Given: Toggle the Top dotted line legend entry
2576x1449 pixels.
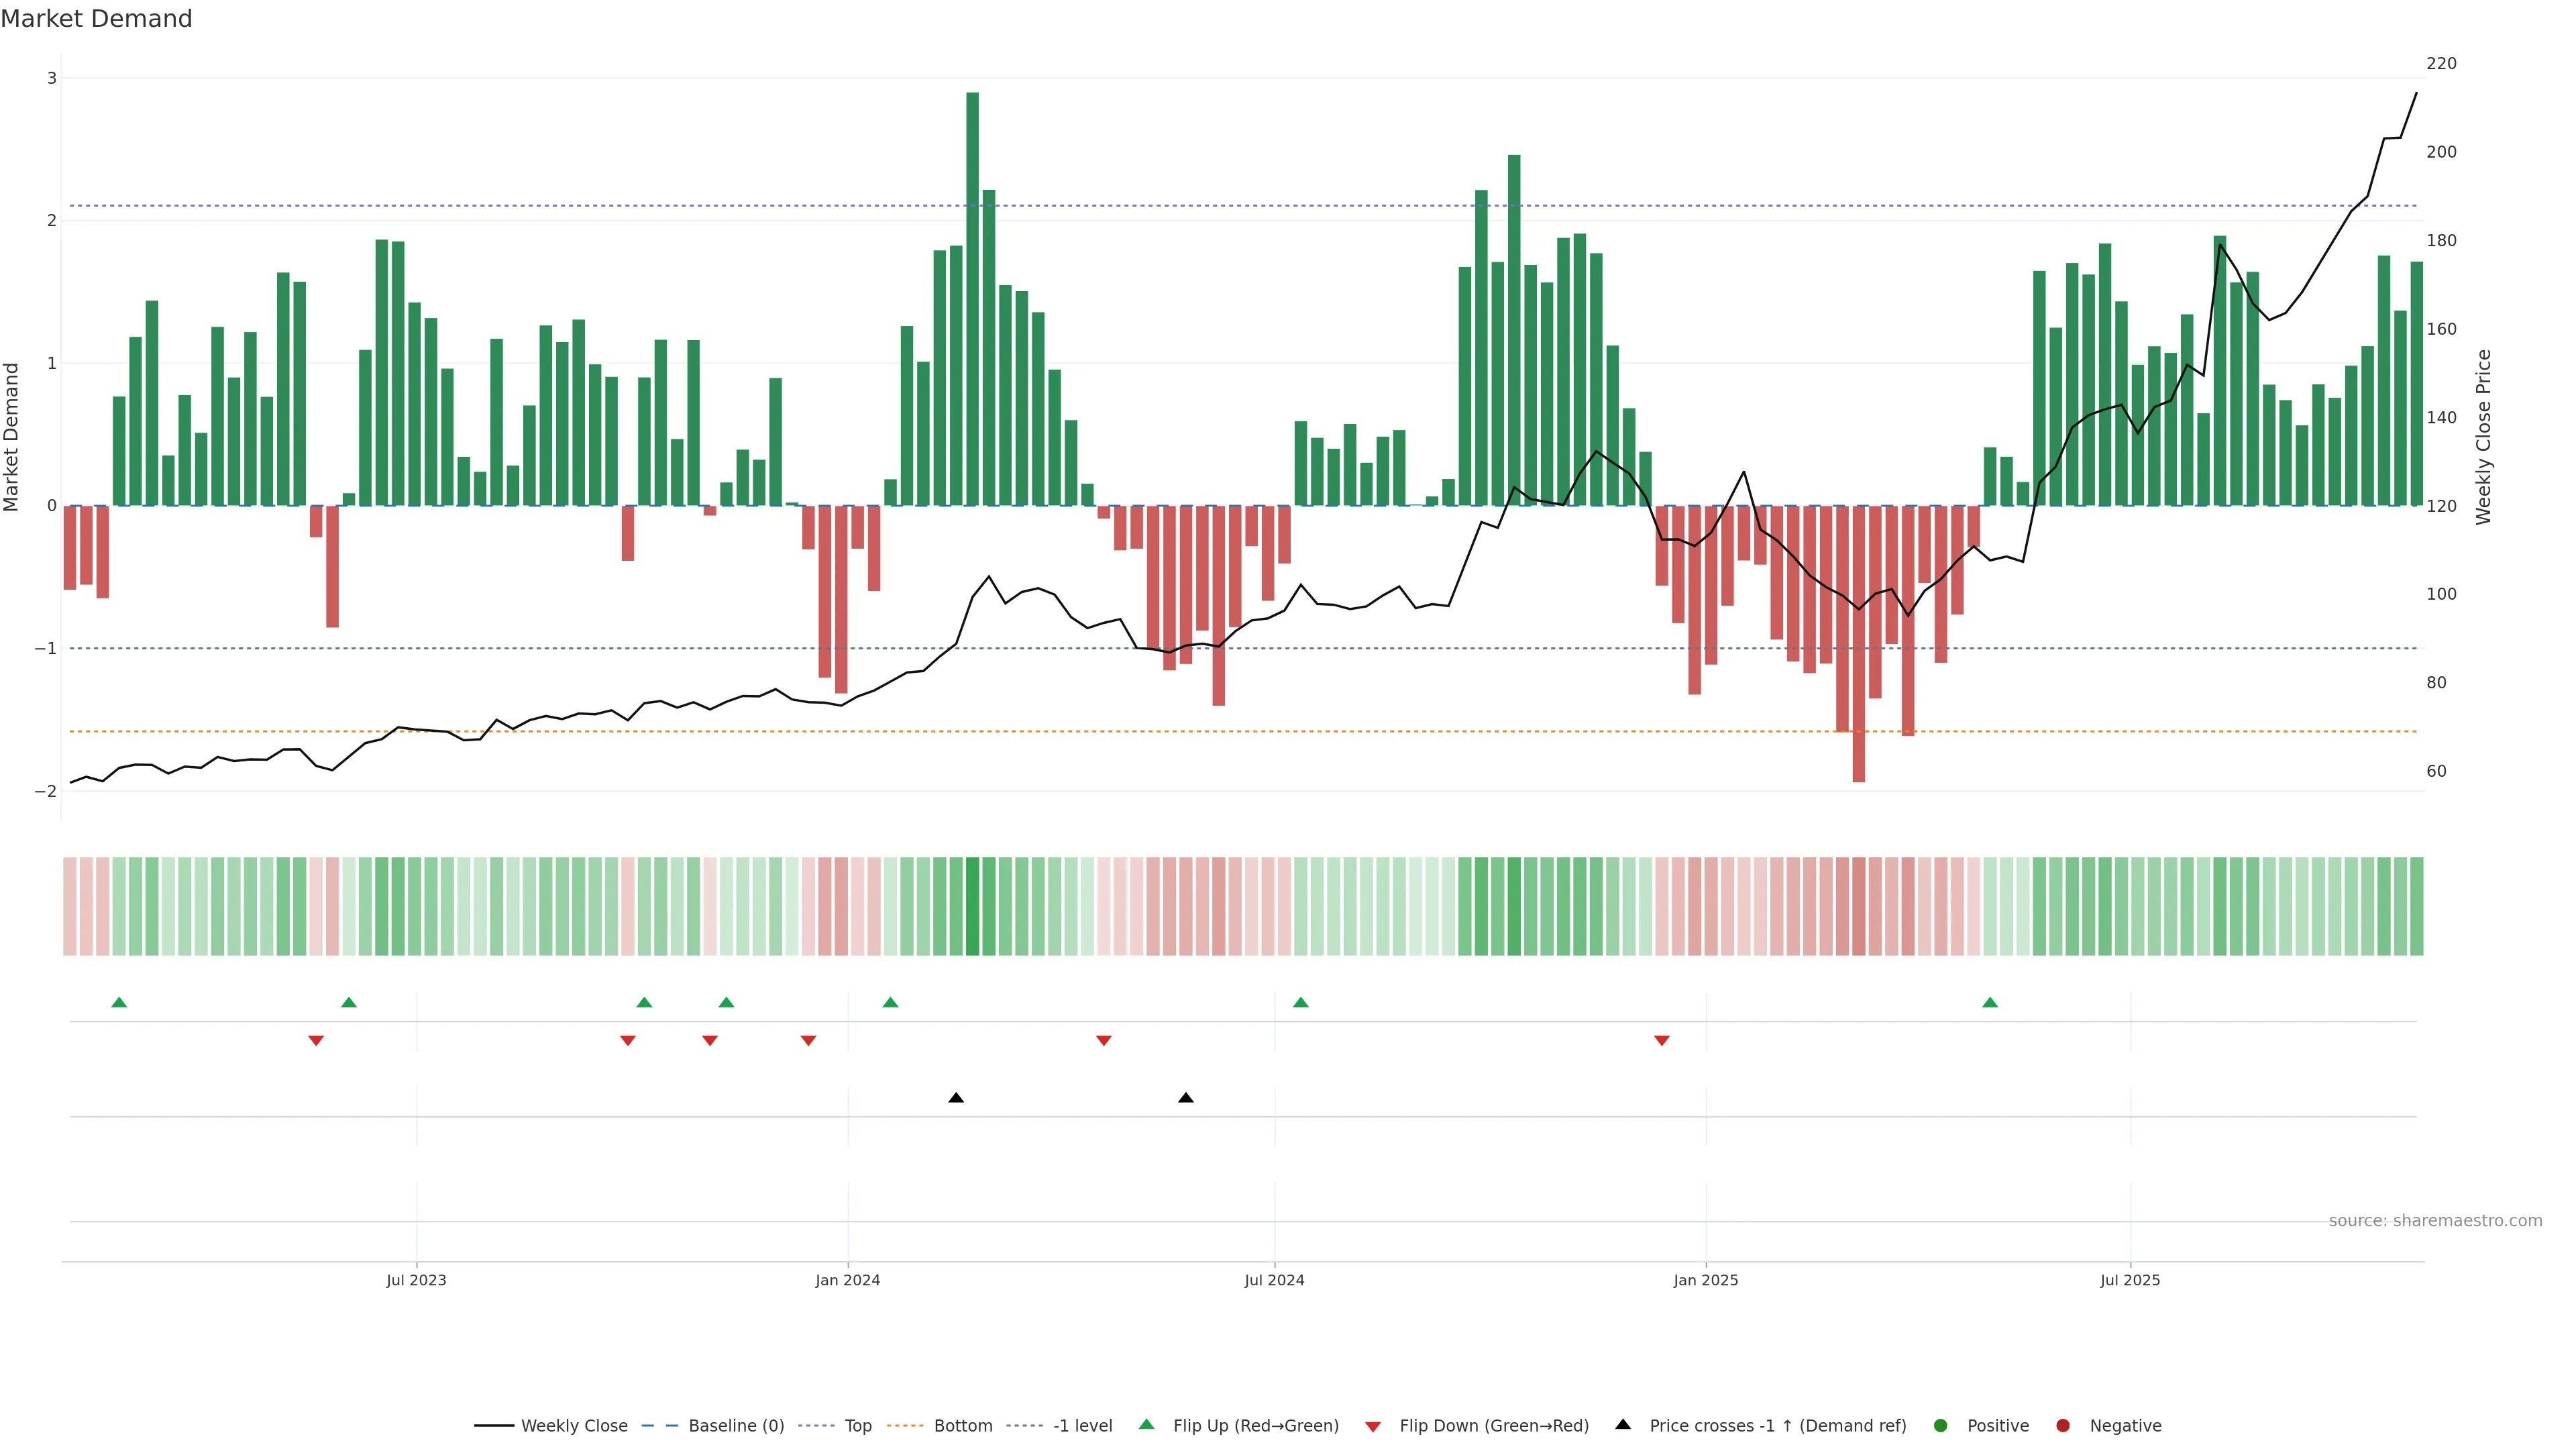Looking at the screenshot, I should 857,1425.
